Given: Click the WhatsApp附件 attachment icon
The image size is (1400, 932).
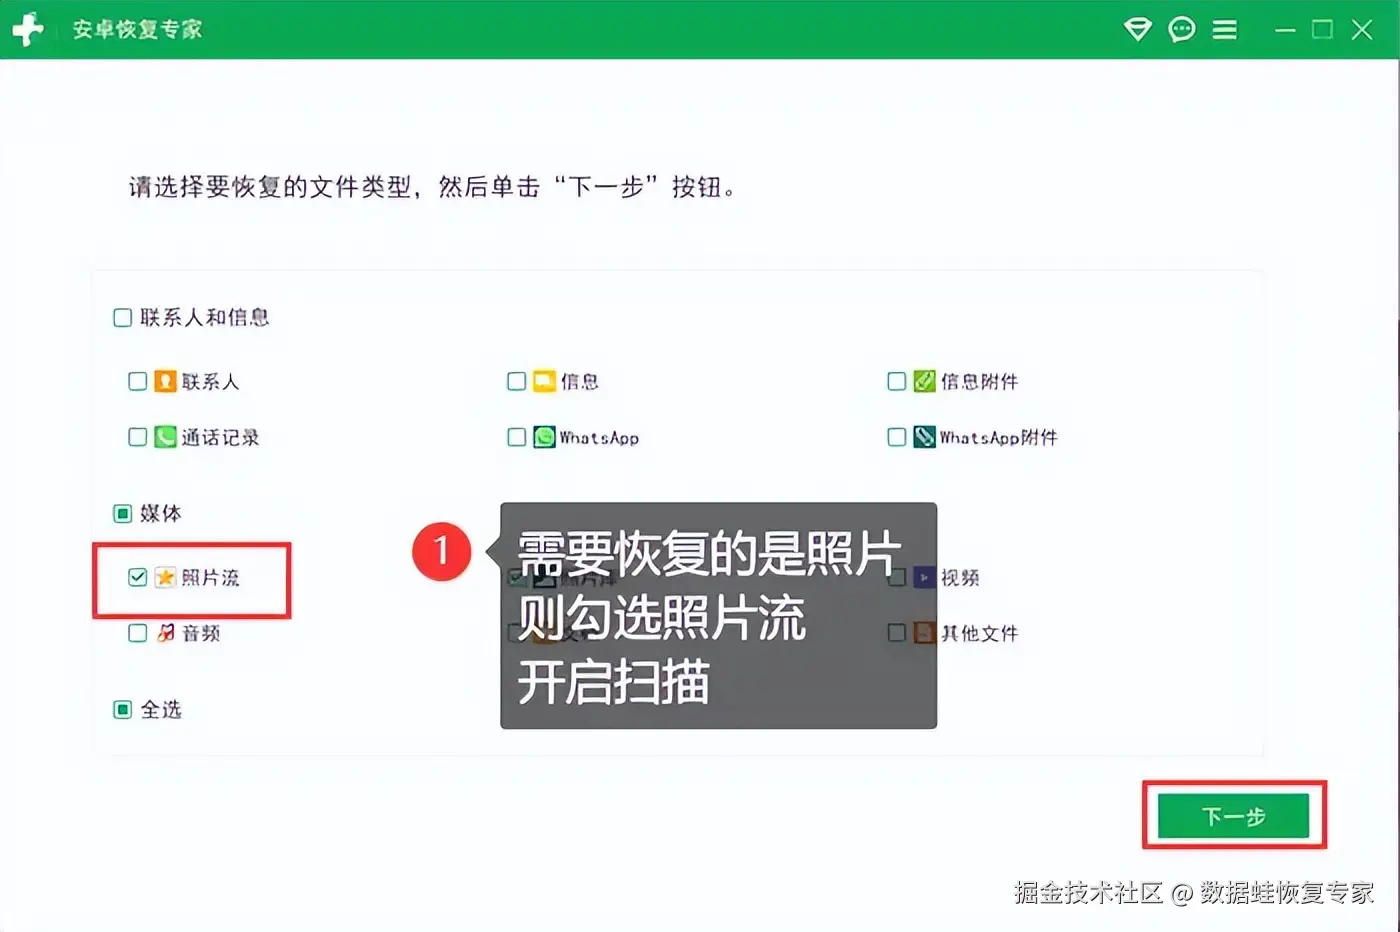Looking at the screenshot, I should (924, 437).
